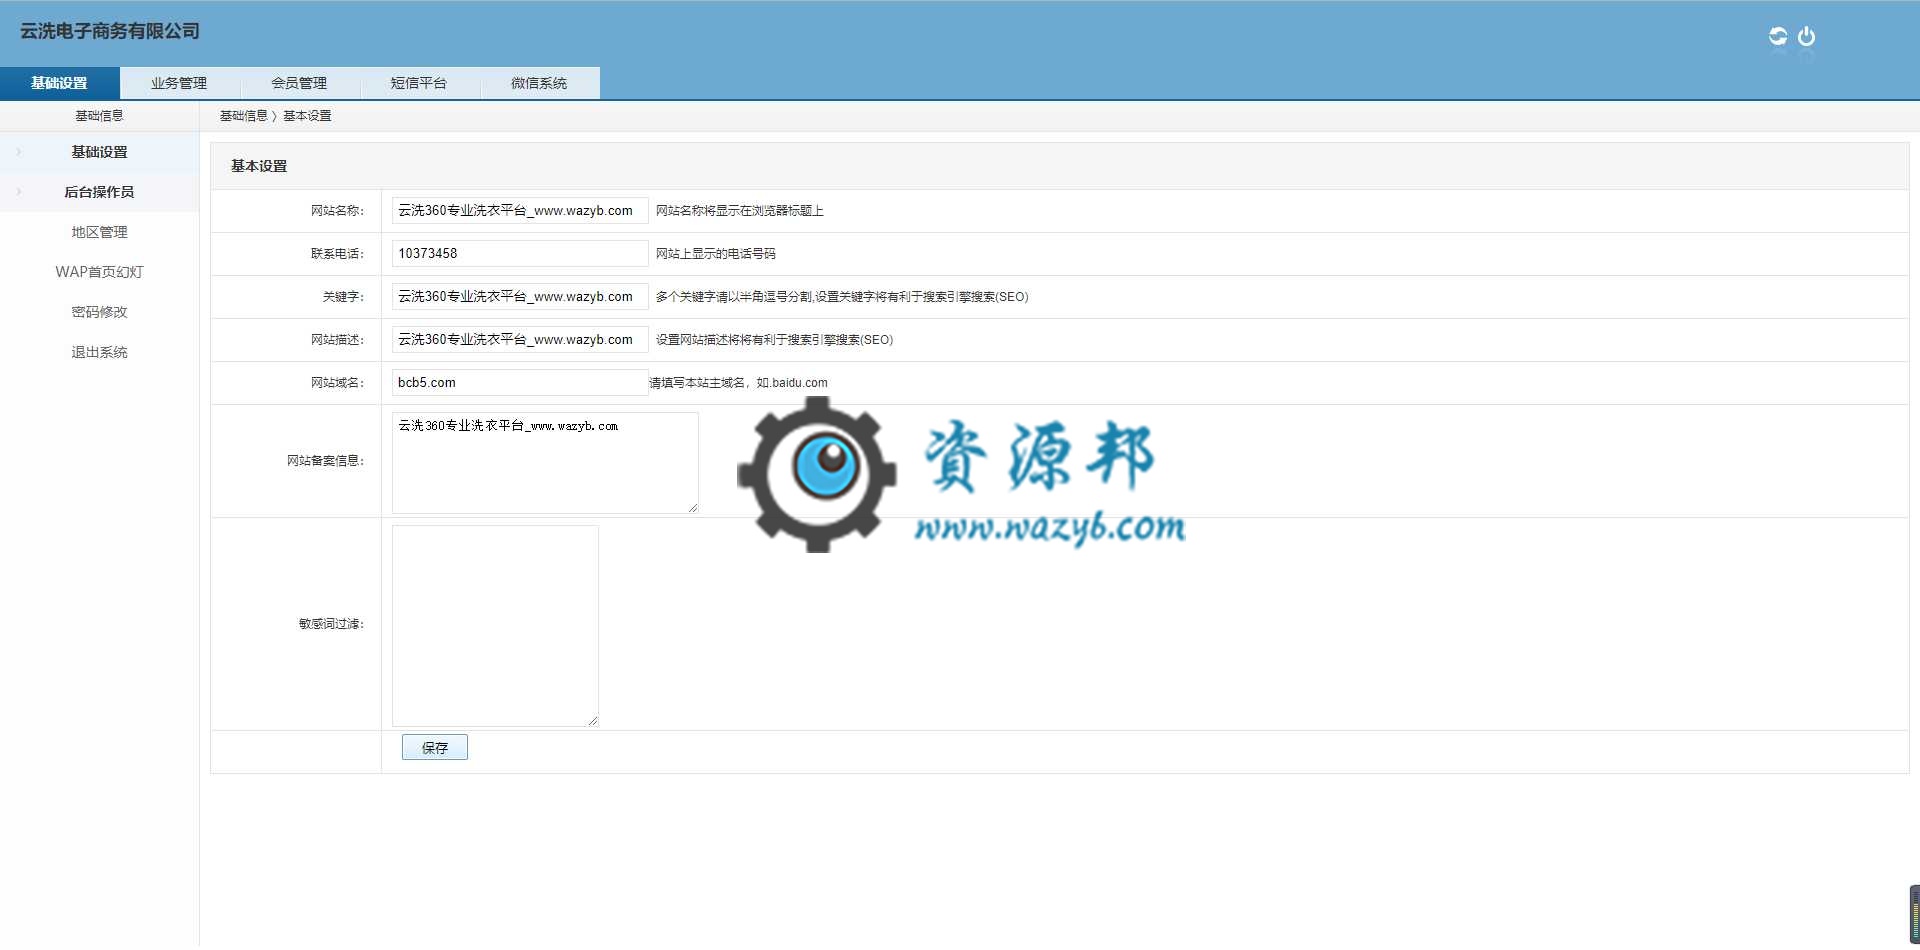Screen dimensions: 1920x950
Task: Click the resize handle of 敏感词过滤 textarea
Action: pyautogui.click(x=593, y=721)
